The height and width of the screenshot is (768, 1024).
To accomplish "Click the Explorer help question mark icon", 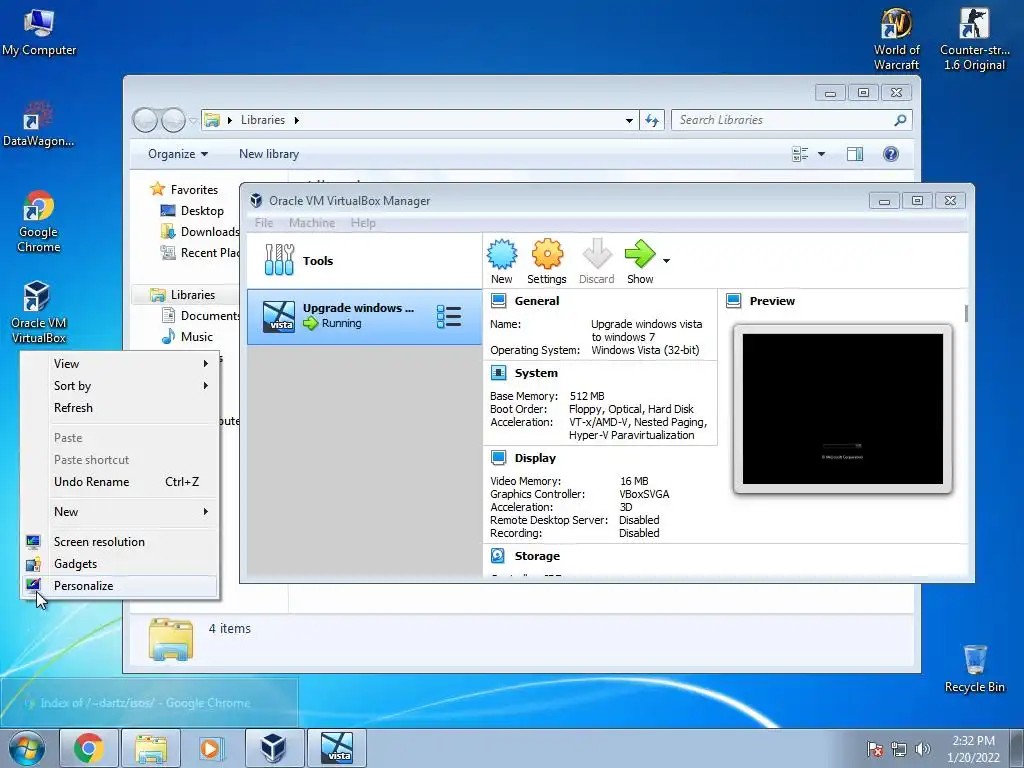I will (890, 154).
